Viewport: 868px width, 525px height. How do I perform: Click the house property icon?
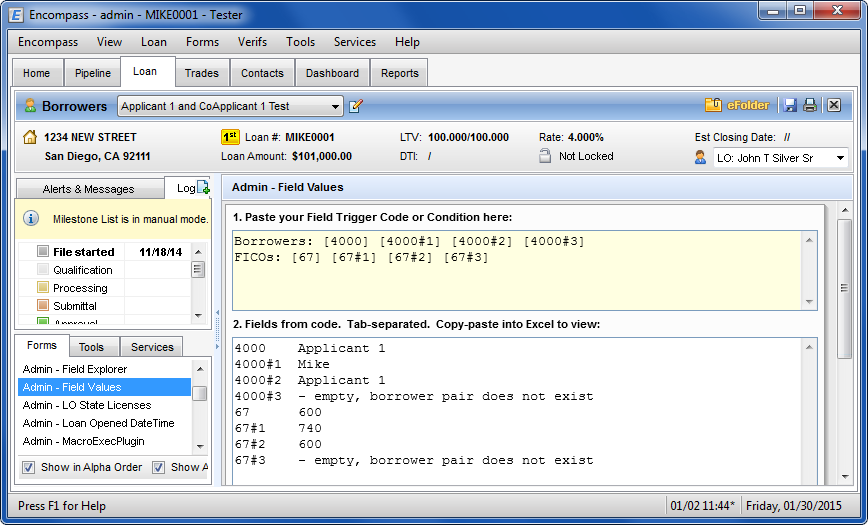30,137
